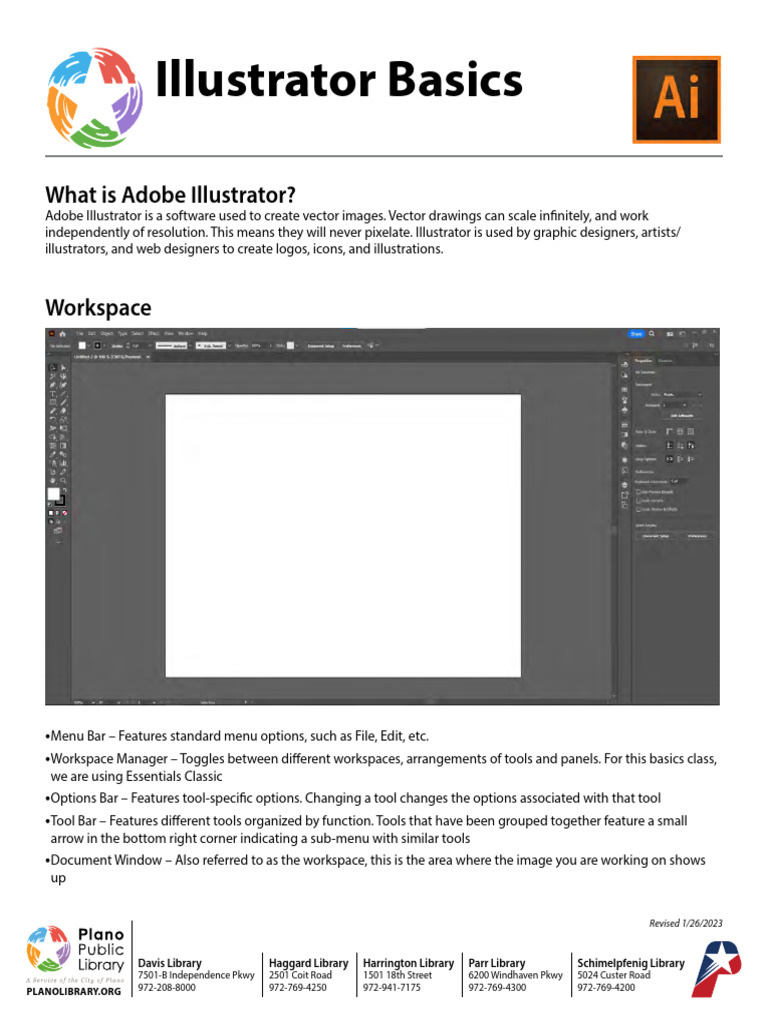This screenshot has width=768, height=1024.
Task: Select the Magic Wand tool
Action: [x=53, y=376]
